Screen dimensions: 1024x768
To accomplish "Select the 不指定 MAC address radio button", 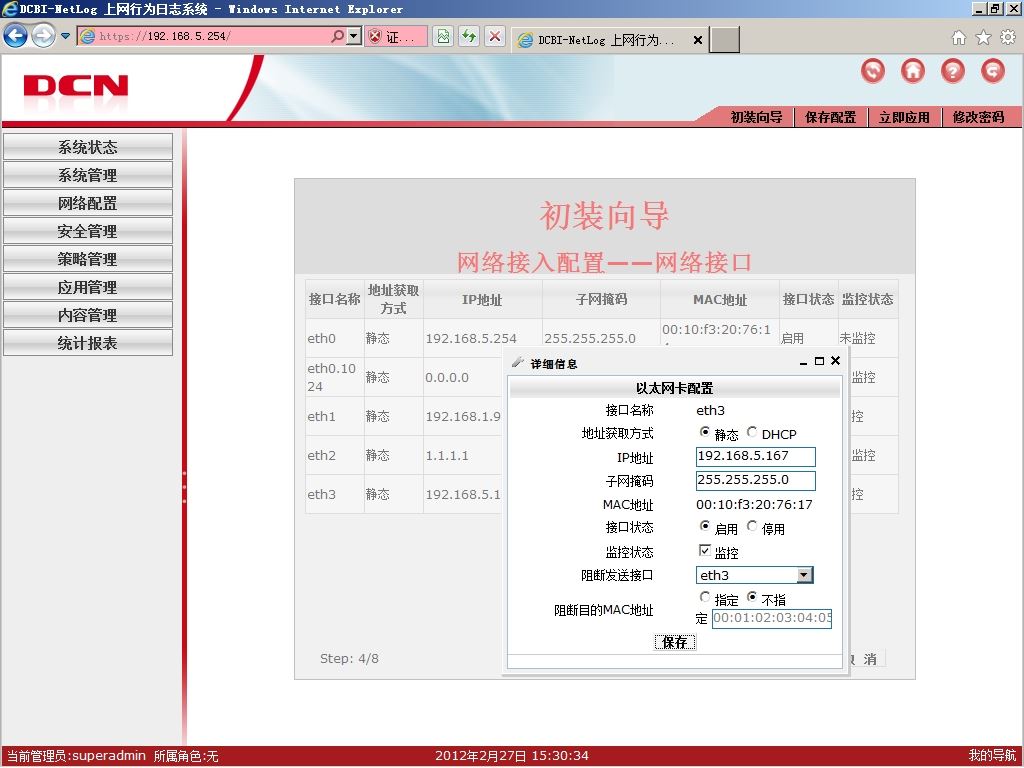I will pos(752,597).
